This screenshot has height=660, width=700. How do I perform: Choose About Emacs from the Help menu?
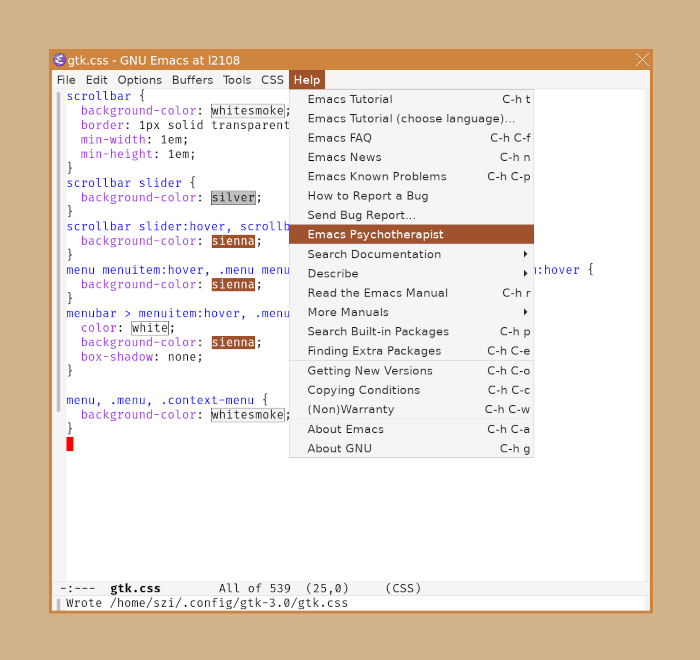click(345, 429)
